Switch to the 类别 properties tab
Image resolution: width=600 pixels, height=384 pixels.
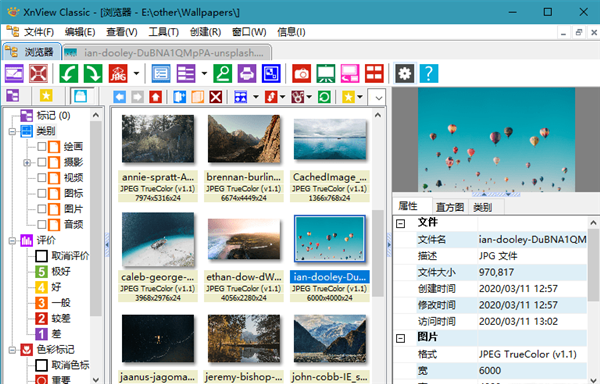(483, 207)
